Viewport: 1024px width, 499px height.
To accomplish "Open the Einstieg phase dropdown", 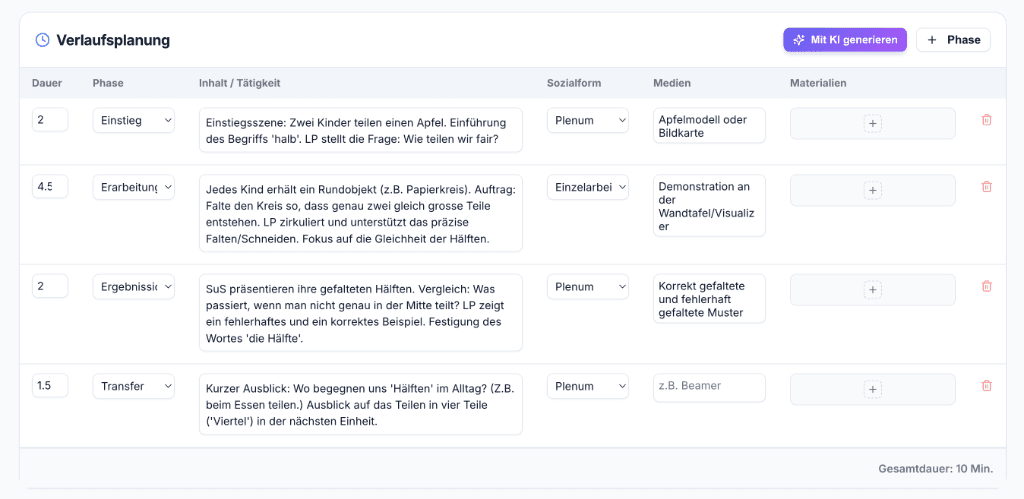I will pyautogui.click(x=134, y=120).
